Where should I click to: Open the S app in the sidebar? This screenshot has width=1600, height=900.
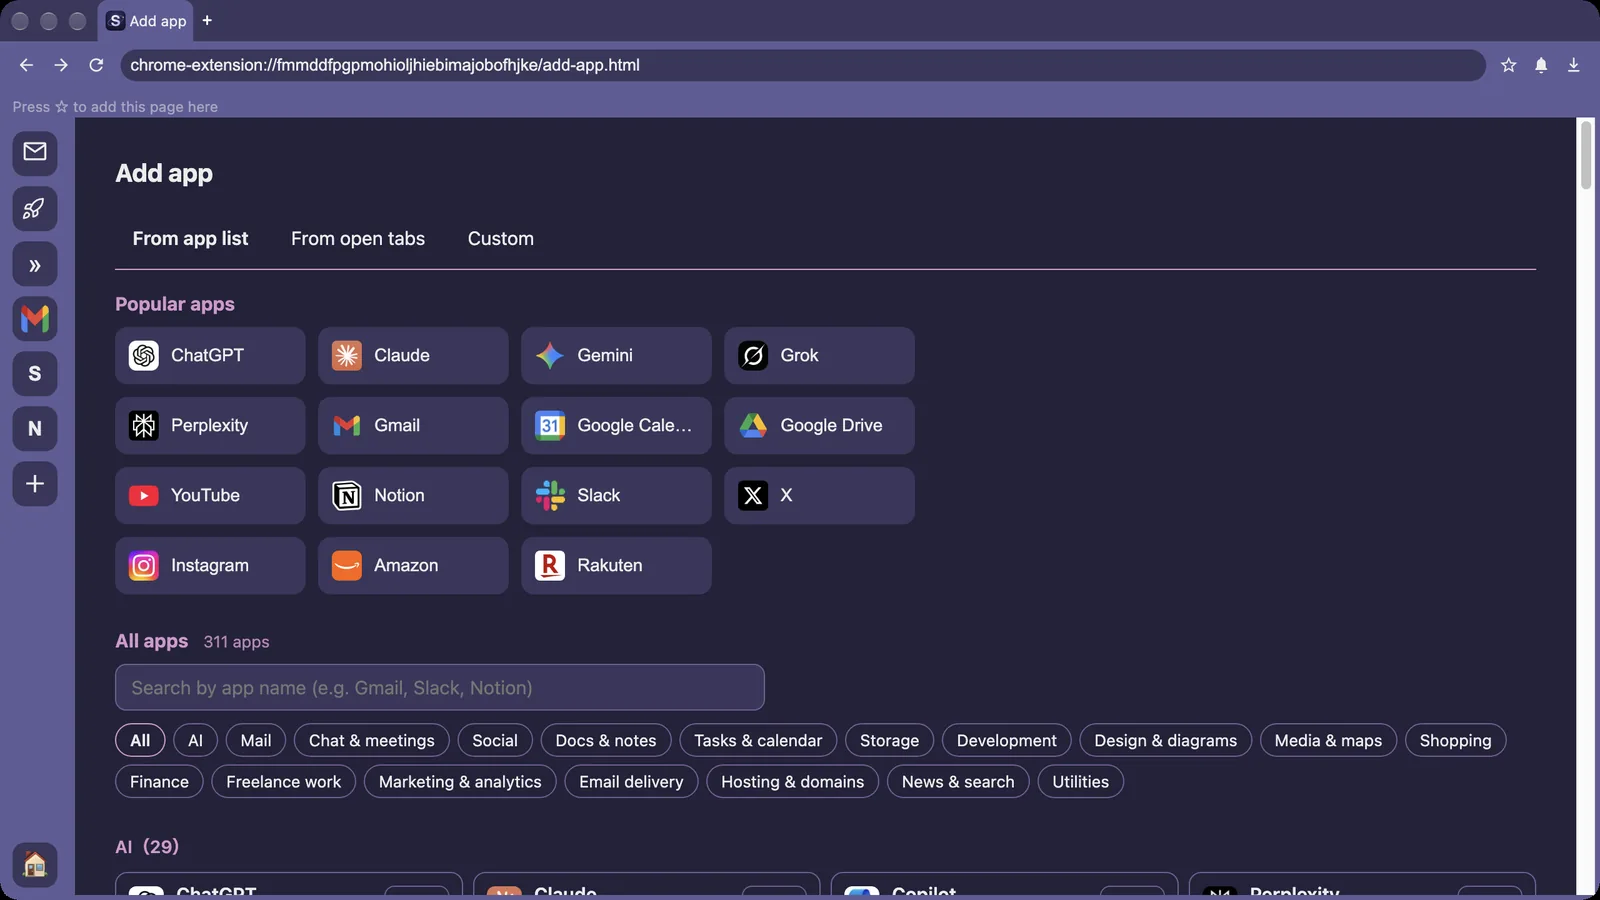coord(35,374)
